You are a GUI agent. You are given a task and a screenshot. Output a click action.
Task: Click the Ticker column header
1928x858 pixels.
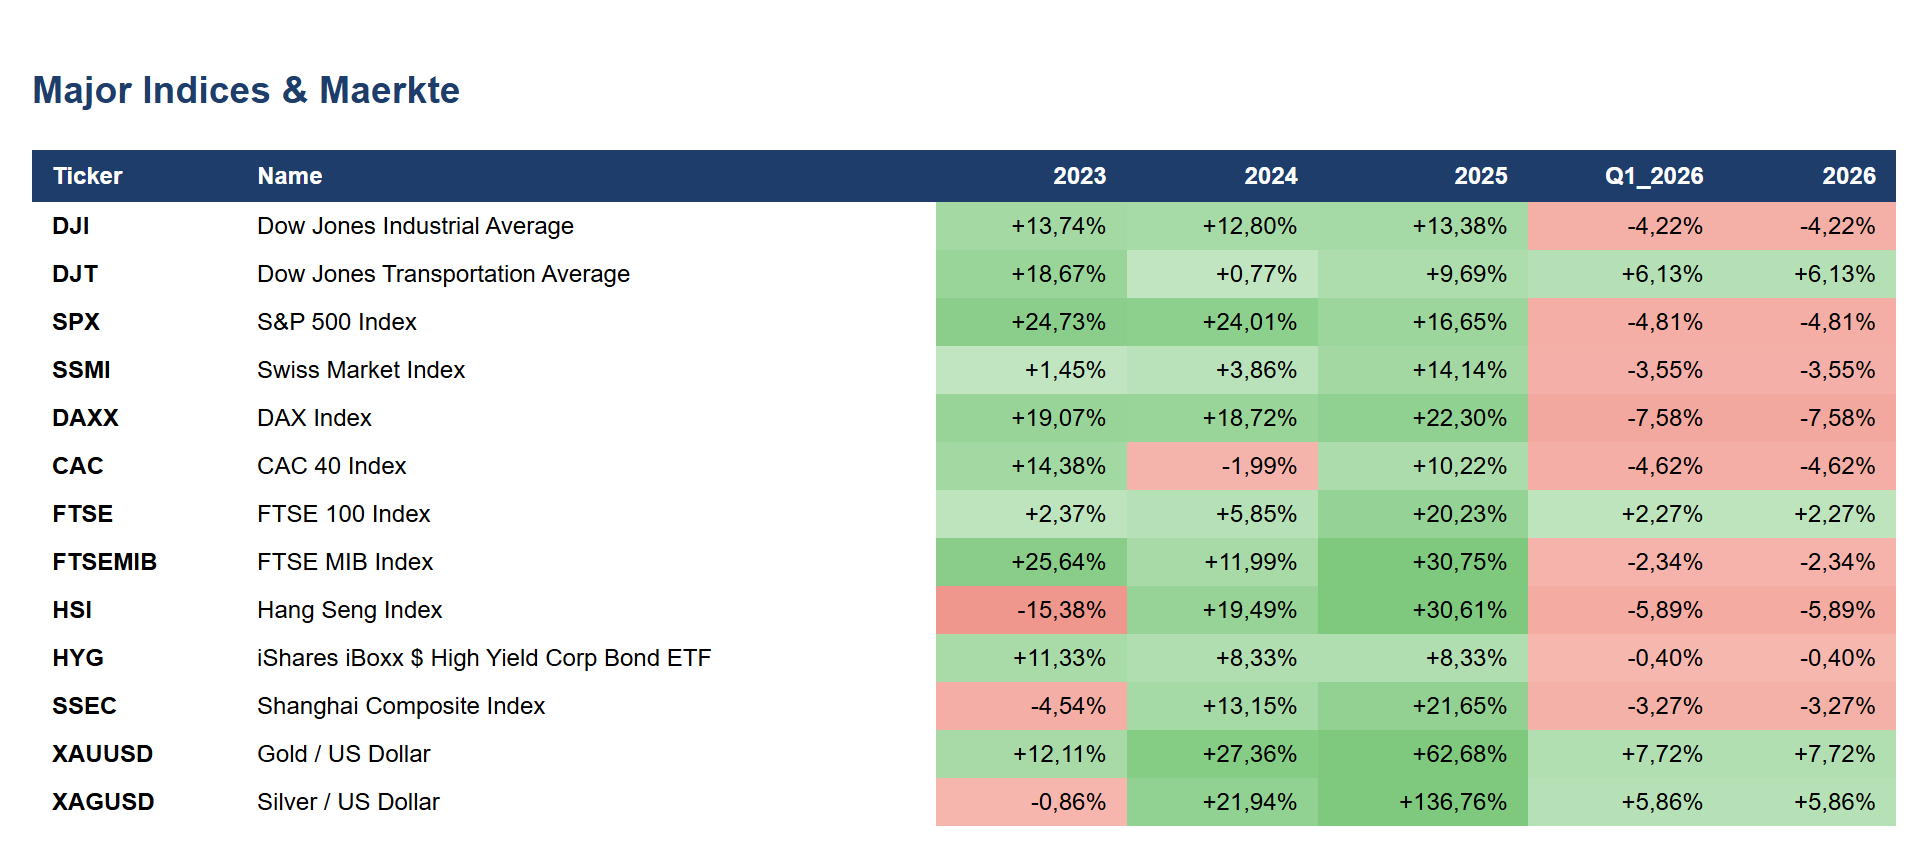coord(87,176)
